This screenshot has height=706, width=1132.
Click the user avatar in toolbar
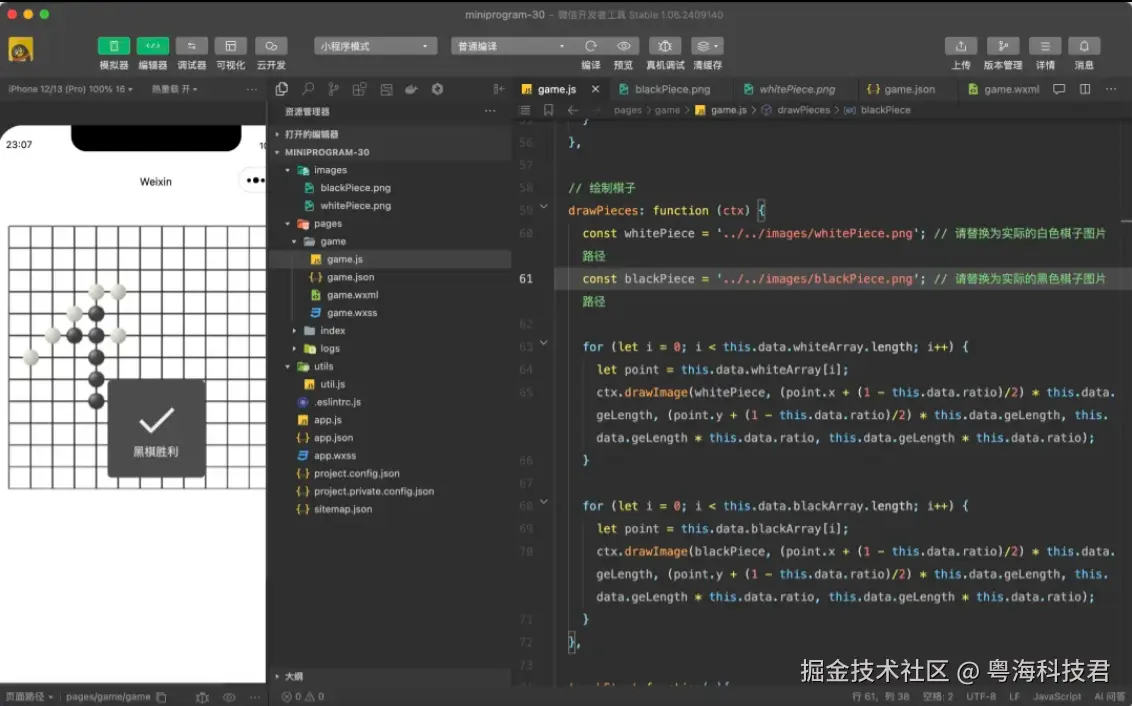[x=20, y=50]
